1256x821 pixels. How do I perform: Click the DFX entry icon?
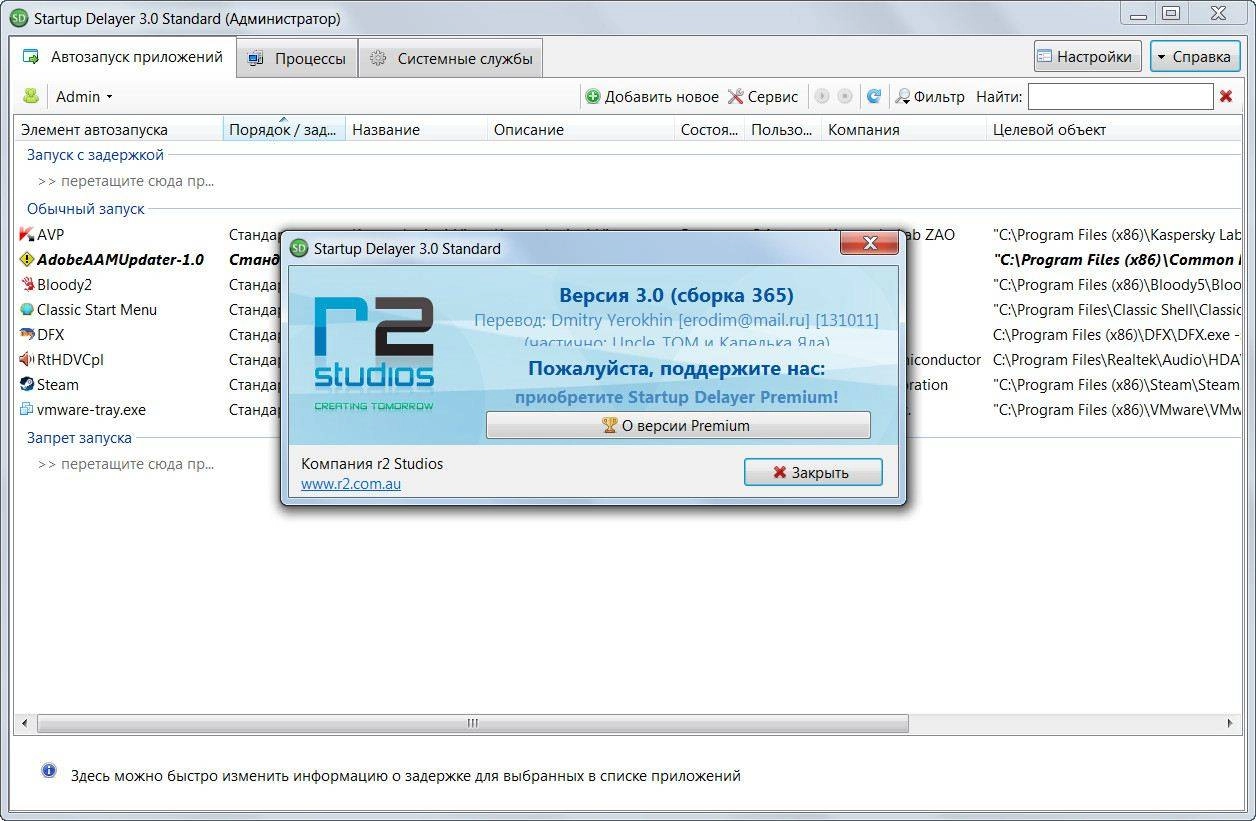27,335
